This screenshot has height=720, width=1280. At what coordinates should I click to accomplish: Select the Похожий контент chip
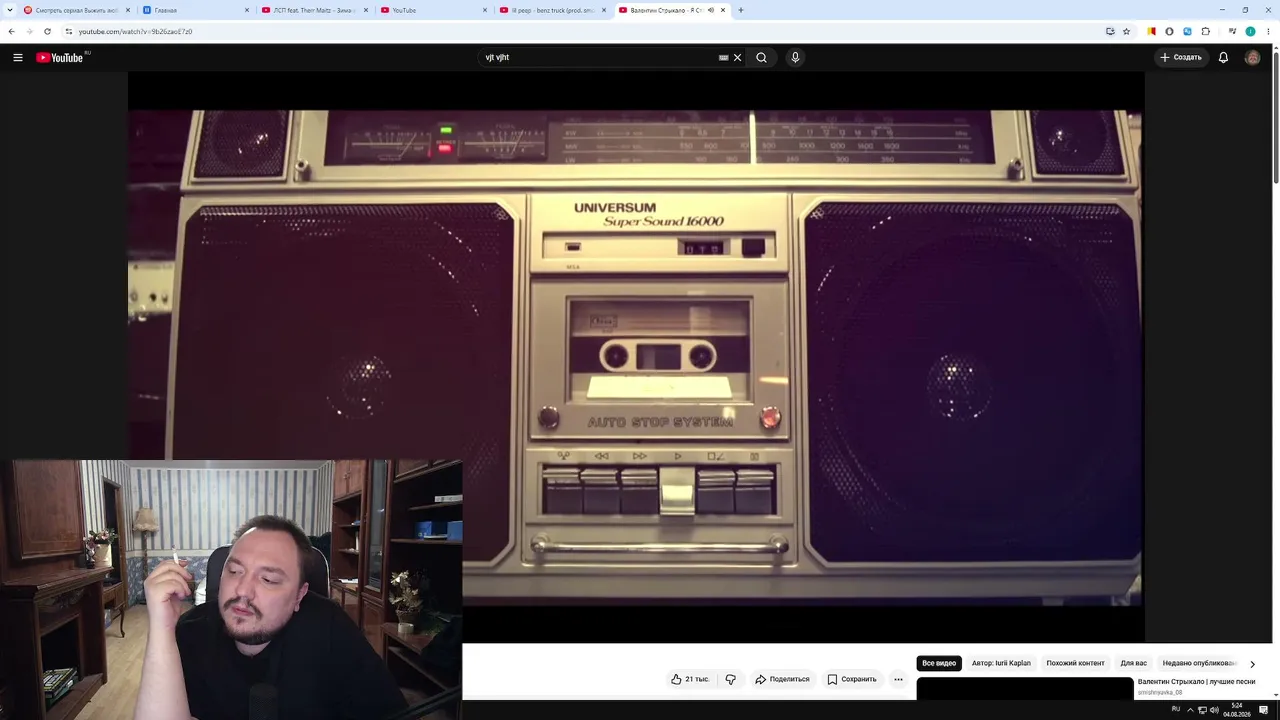(x=1075, y=663)
